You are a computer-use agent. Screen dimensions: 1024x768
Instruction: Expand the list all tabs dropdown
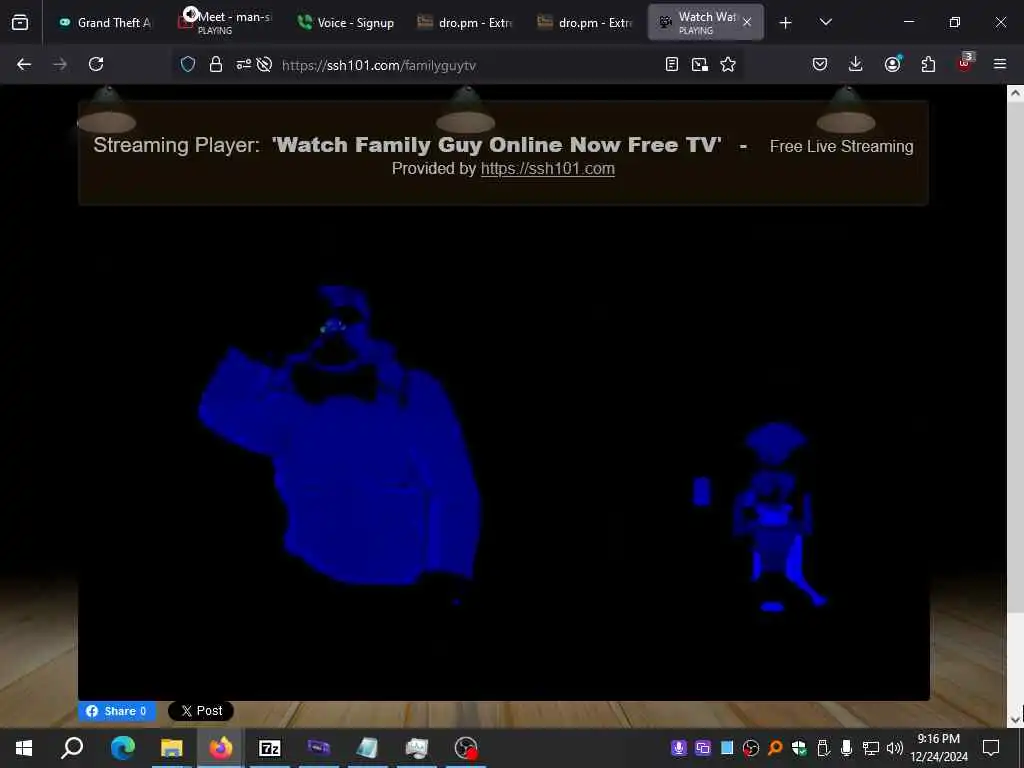point(825,23)
